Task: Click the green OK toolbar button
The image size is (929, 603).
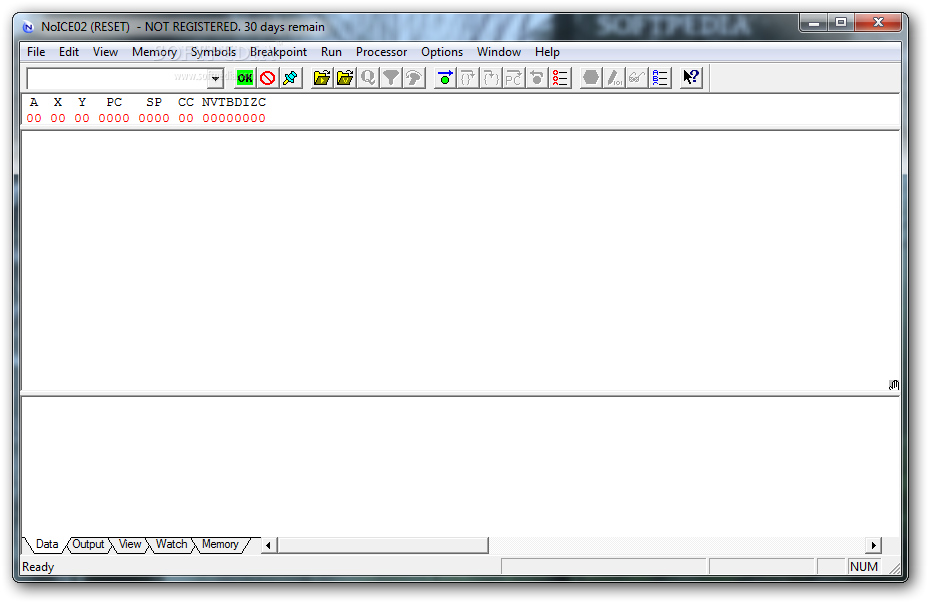Action: click(x=245, y=78)
